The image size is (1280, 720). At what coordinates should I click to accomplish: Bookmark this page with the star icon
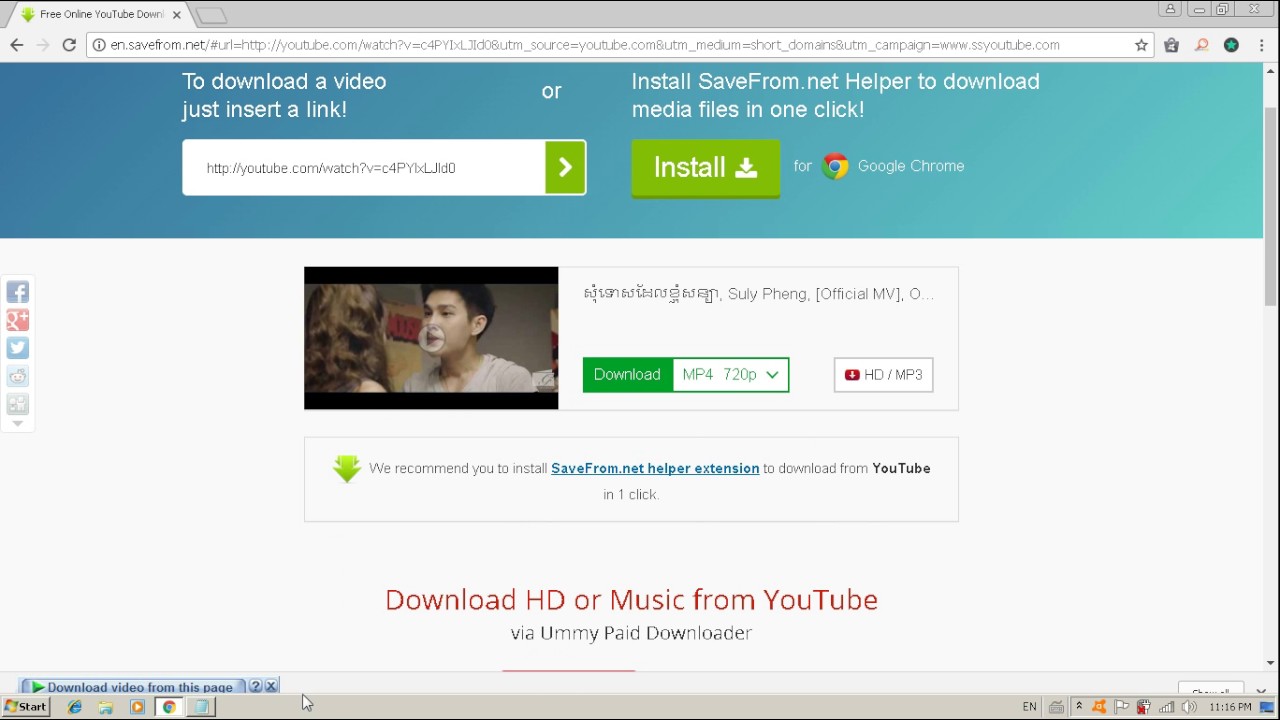1141,45
